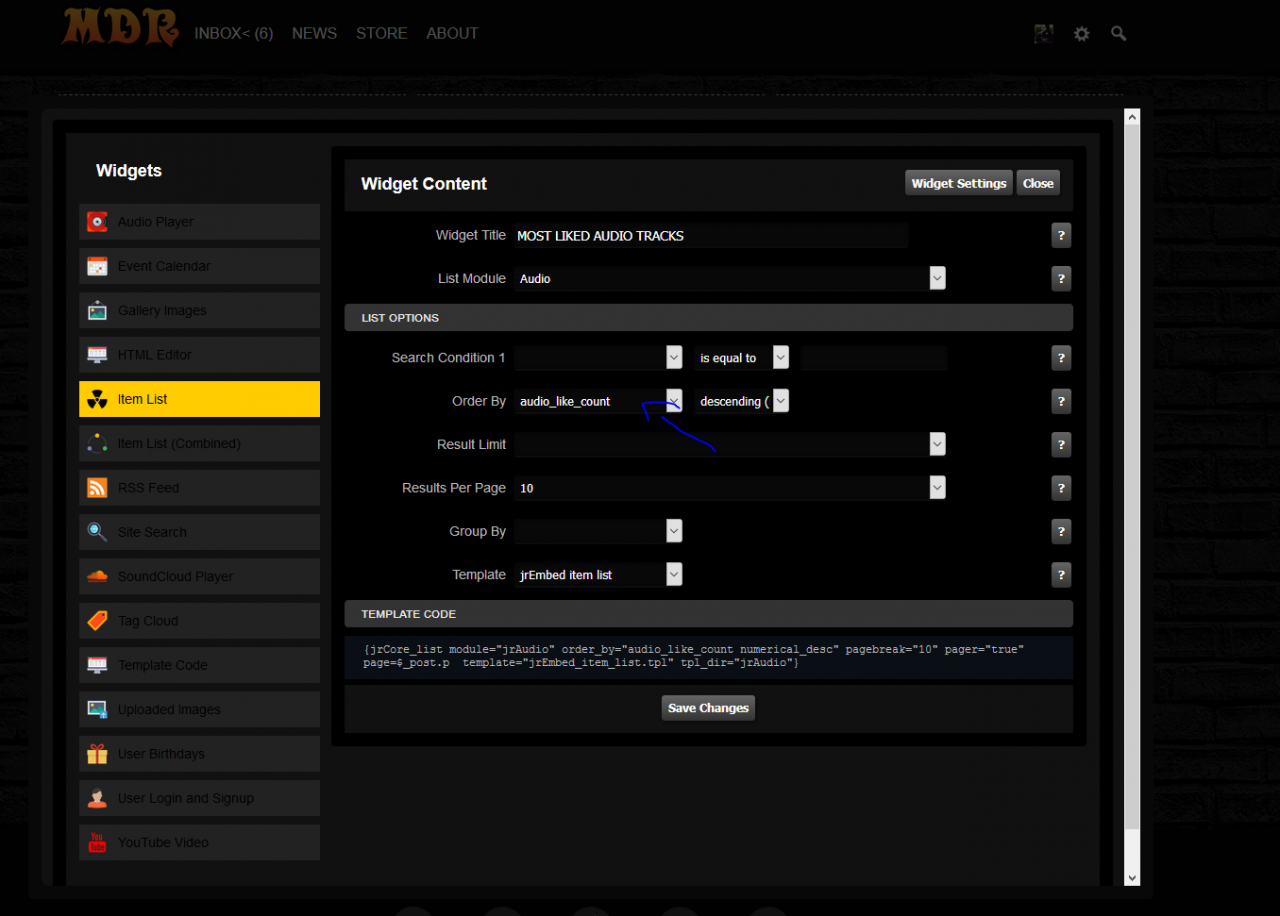Open the Tag Cloud widget icon
1280x916 pixels.
[97, 621]
